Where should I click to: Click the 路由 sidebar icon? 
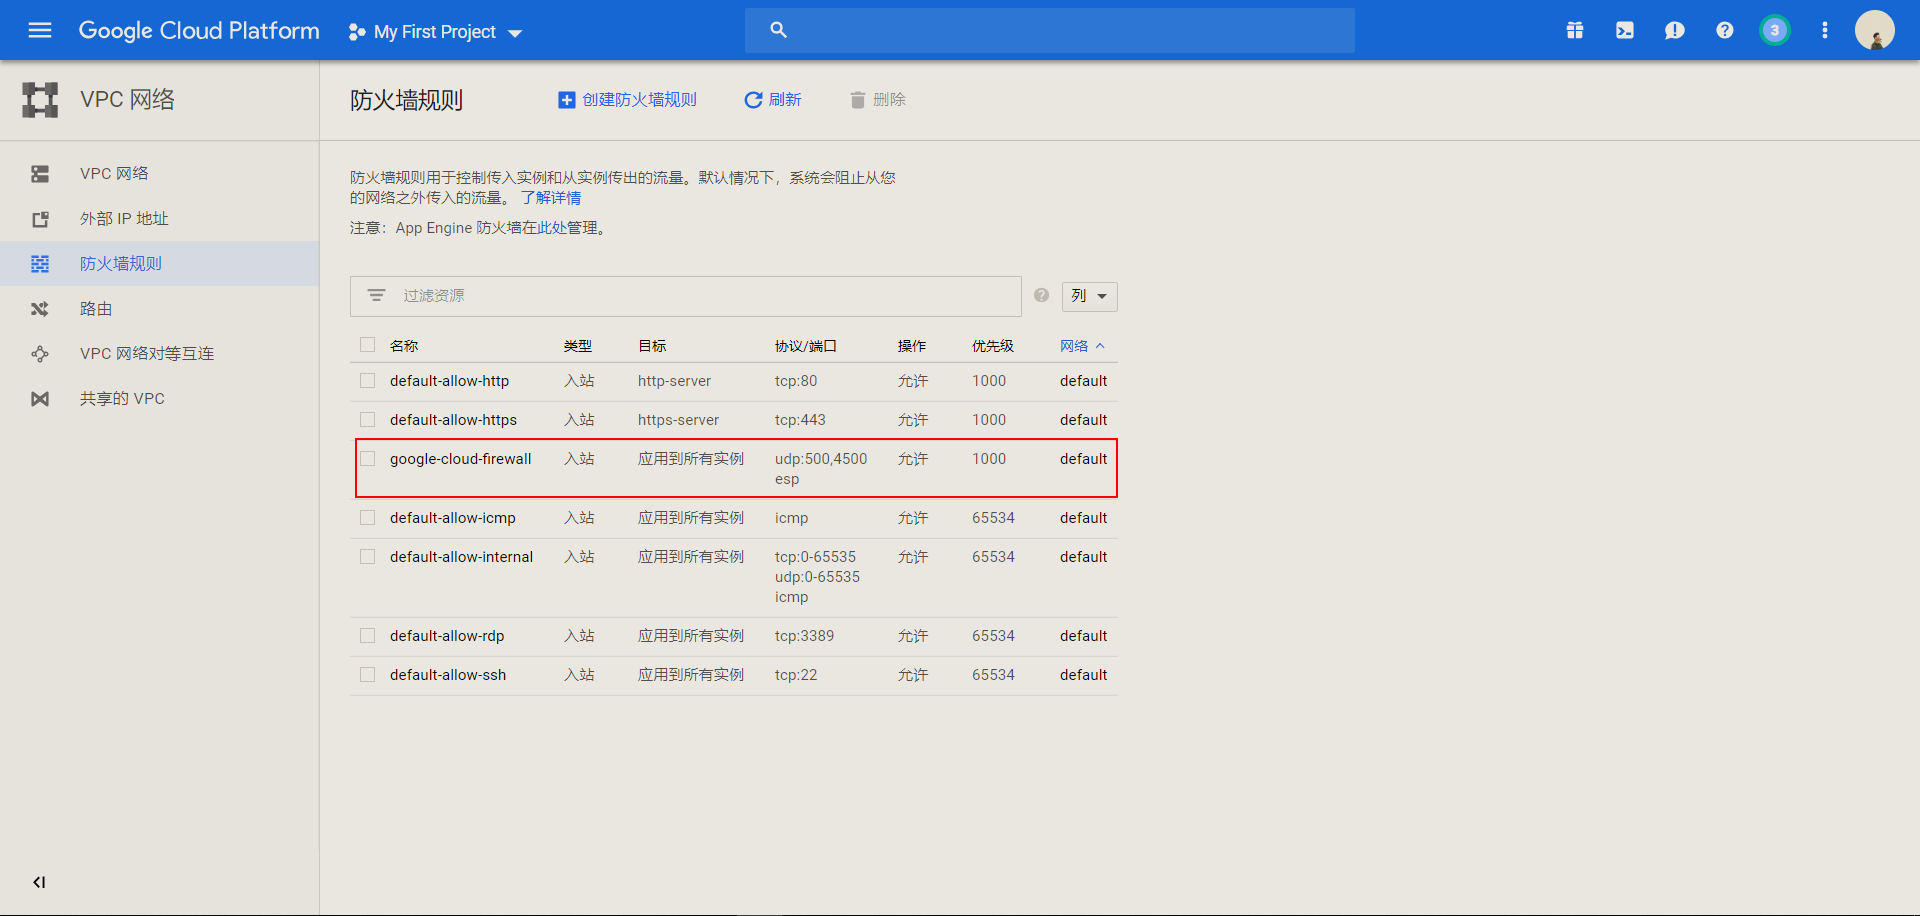pyautogui.click(x=40, y=309)
